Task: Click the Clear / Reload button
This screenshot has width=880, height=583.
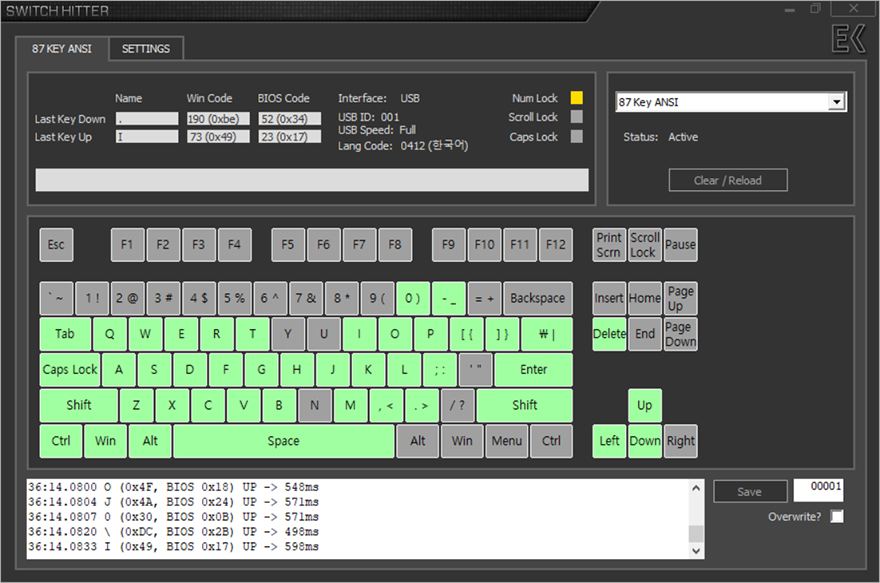Action: [727, 180]
